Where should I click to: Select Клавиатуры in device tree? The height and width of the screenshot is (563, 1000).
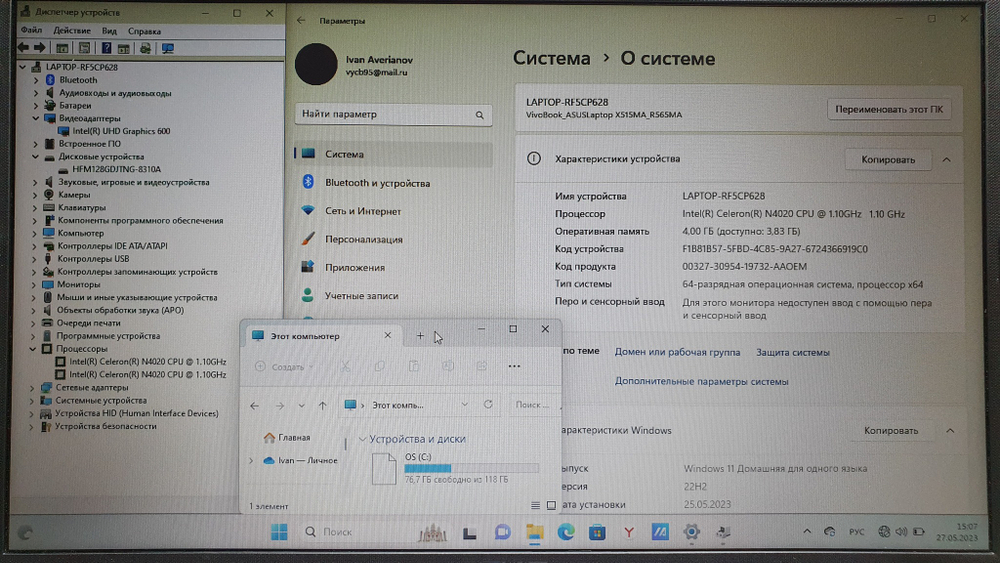[x=82, y=207]
